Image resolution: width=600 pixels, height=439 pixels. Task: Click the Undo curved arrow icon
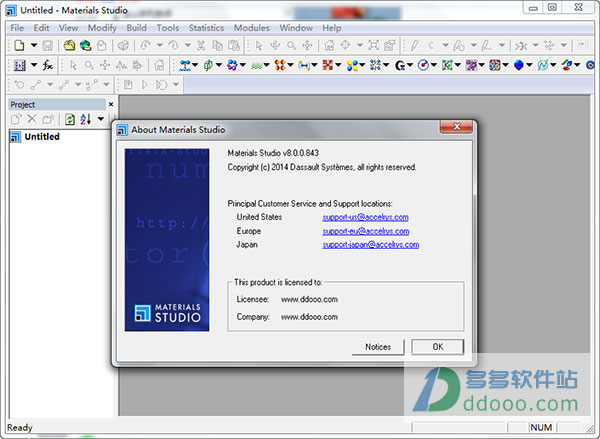pyautogui.click(x=145, y=46)
